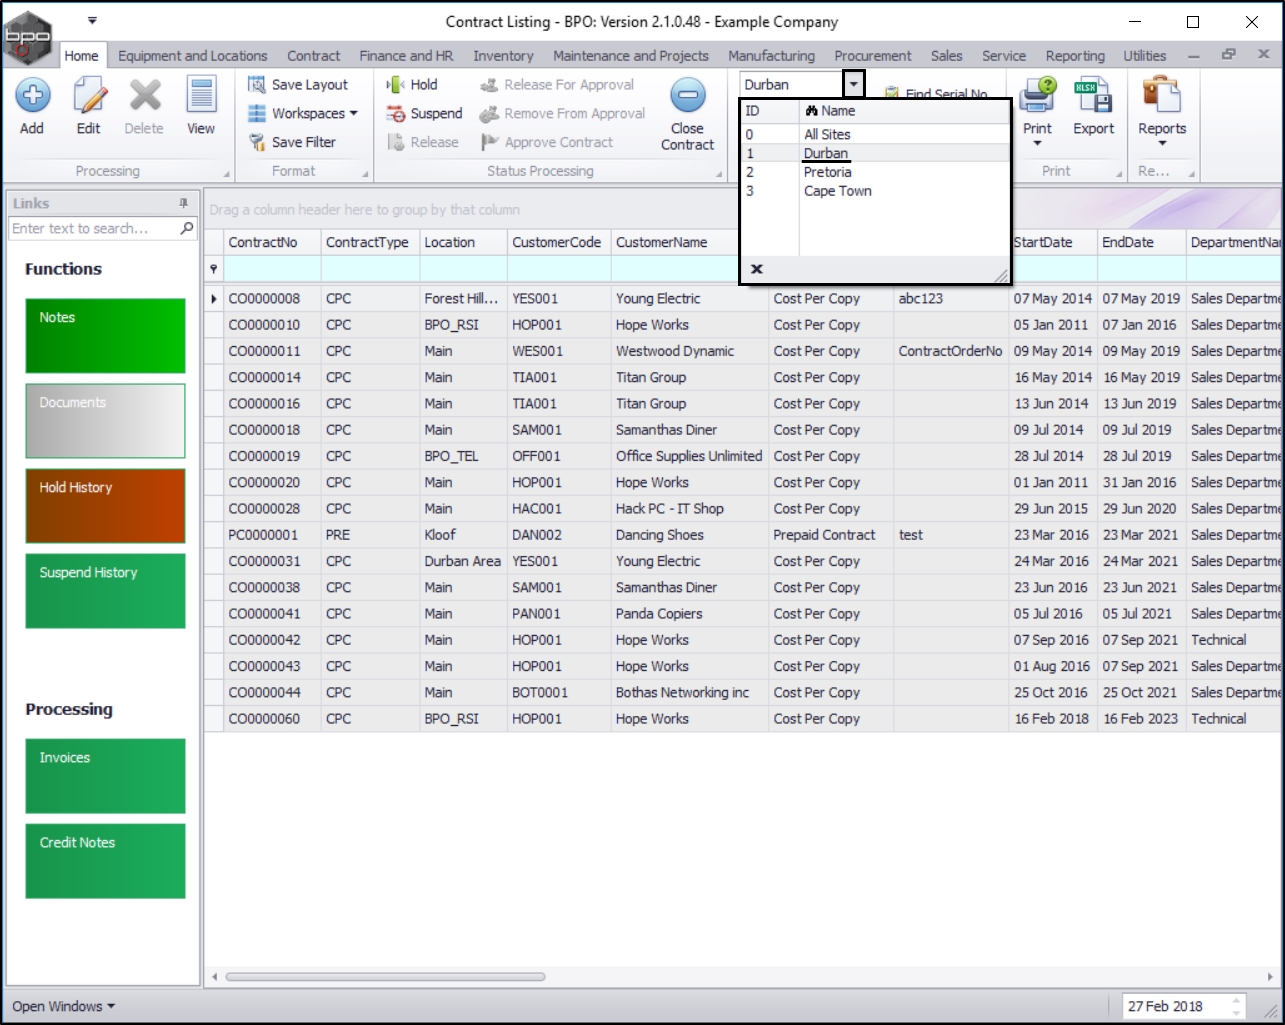Open the quick access toolbar arrow
This screenshot has width=1285, height=1025.
[92, 20]
